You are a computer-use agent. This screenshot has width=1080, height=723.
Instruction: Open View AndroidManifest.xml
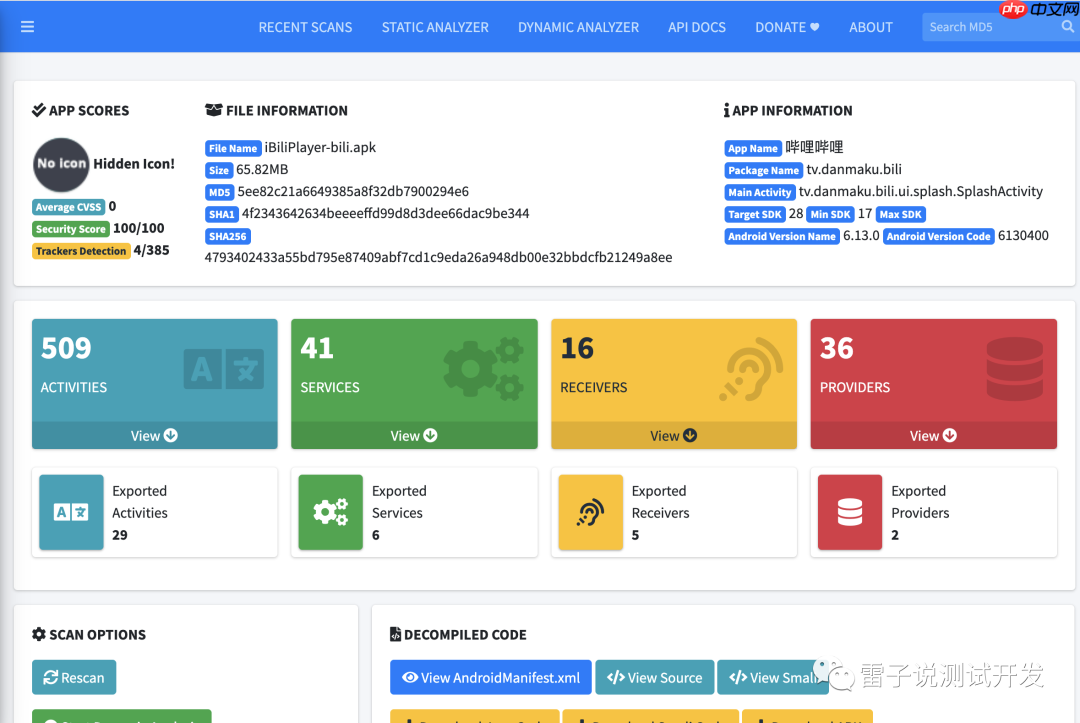click(x=490, y=677)
